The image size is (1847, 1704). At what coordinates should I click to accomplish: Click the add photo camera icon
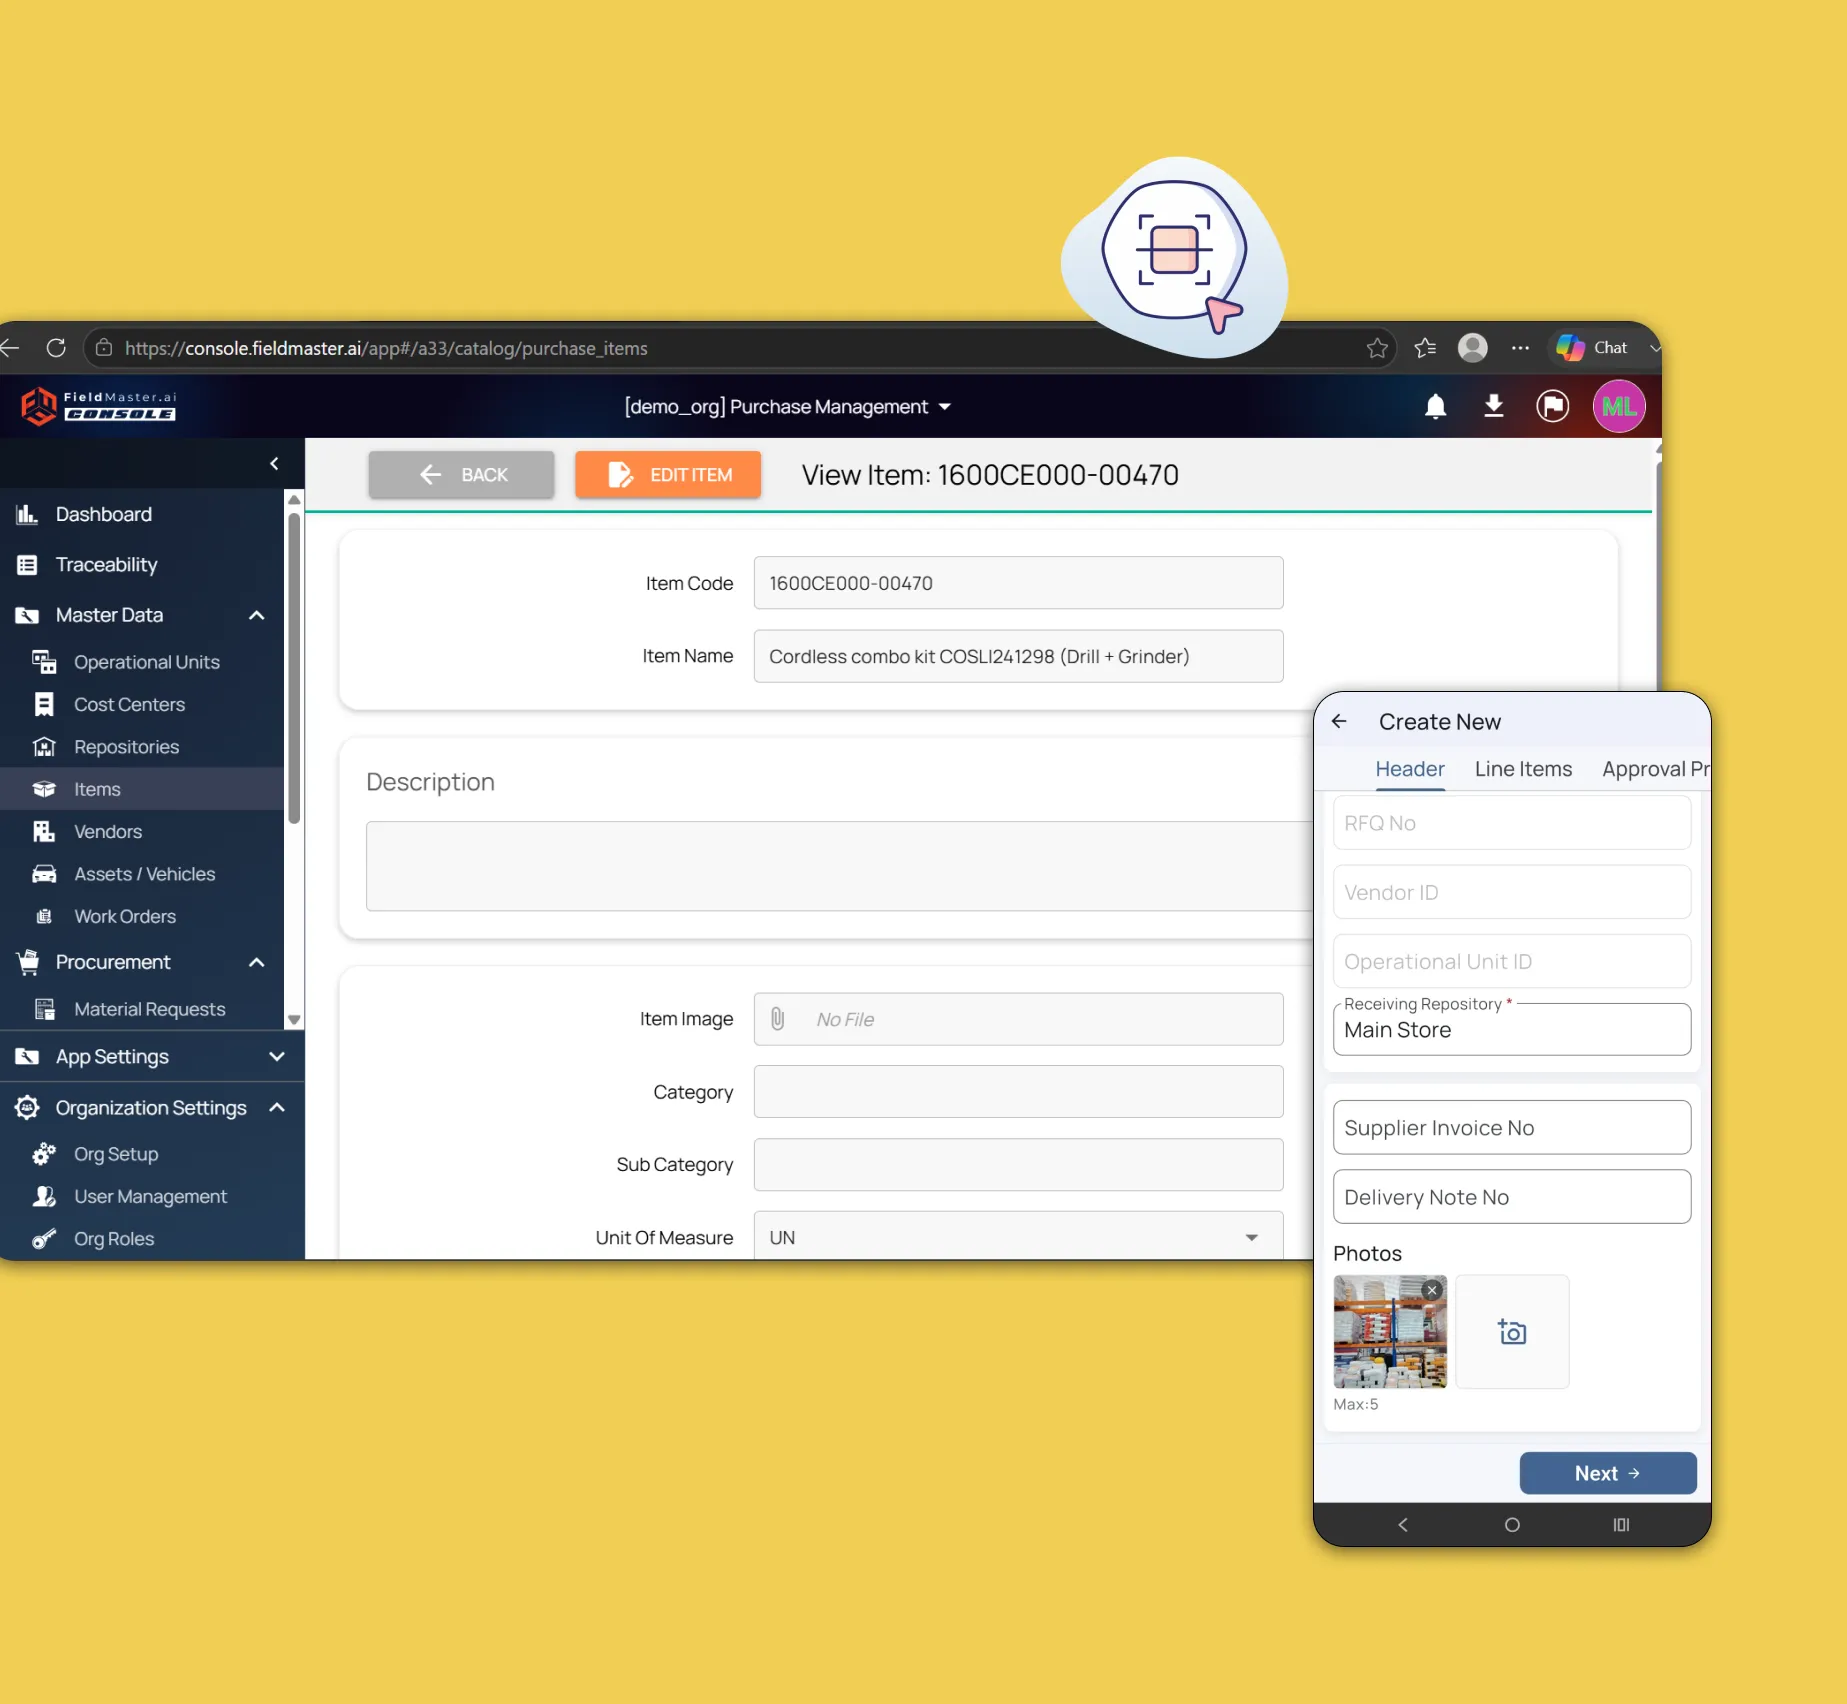click(x=1512, y=1332)
